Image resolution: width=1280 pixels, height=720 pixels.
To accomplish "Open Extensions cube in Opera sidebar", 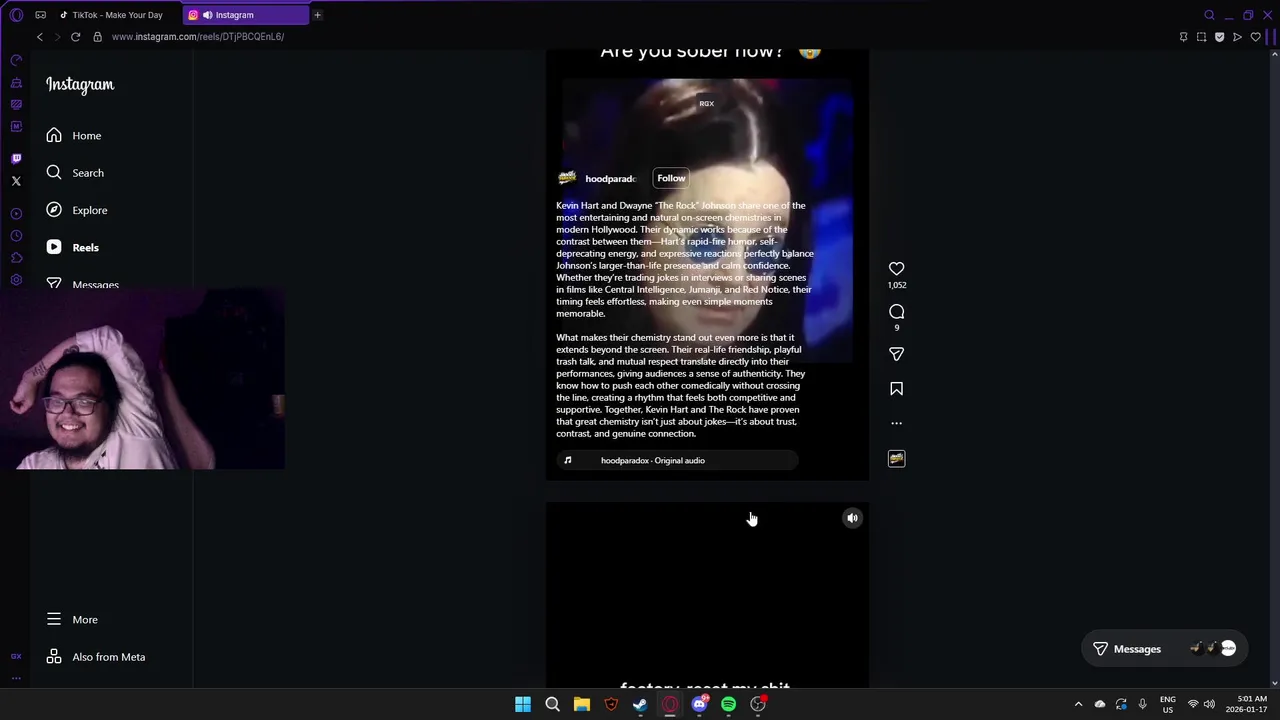I will 16,258.
